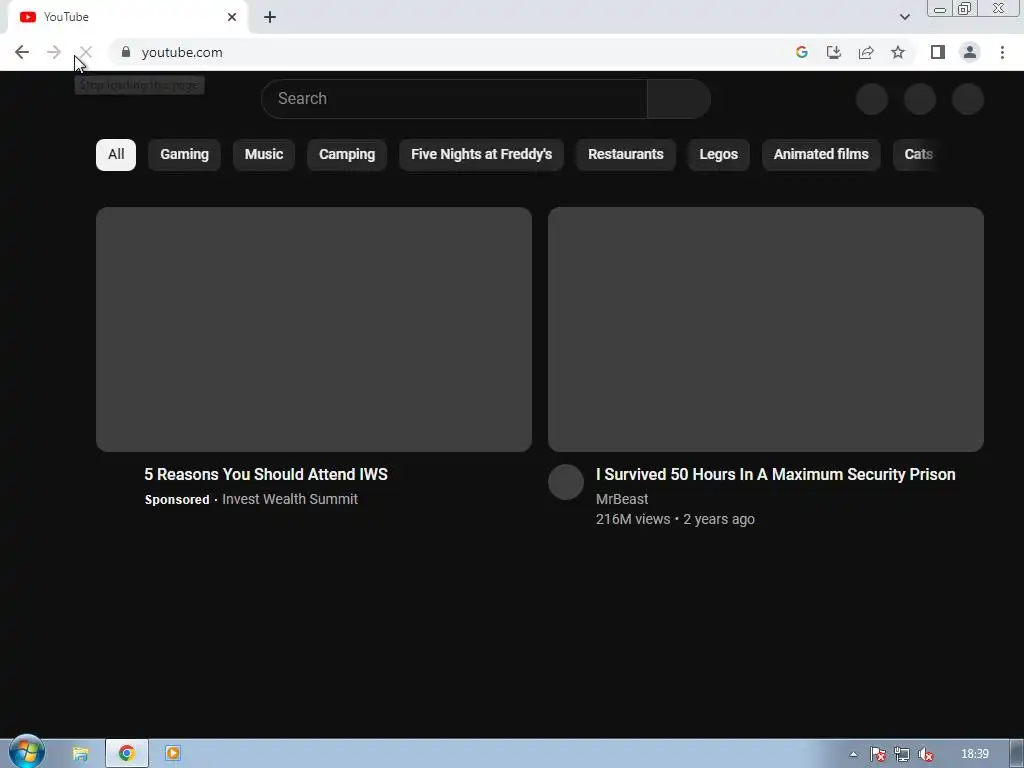Open the MrBeast channel name link
This screenshot has width=1024, height=768.
tap(622, 499)
